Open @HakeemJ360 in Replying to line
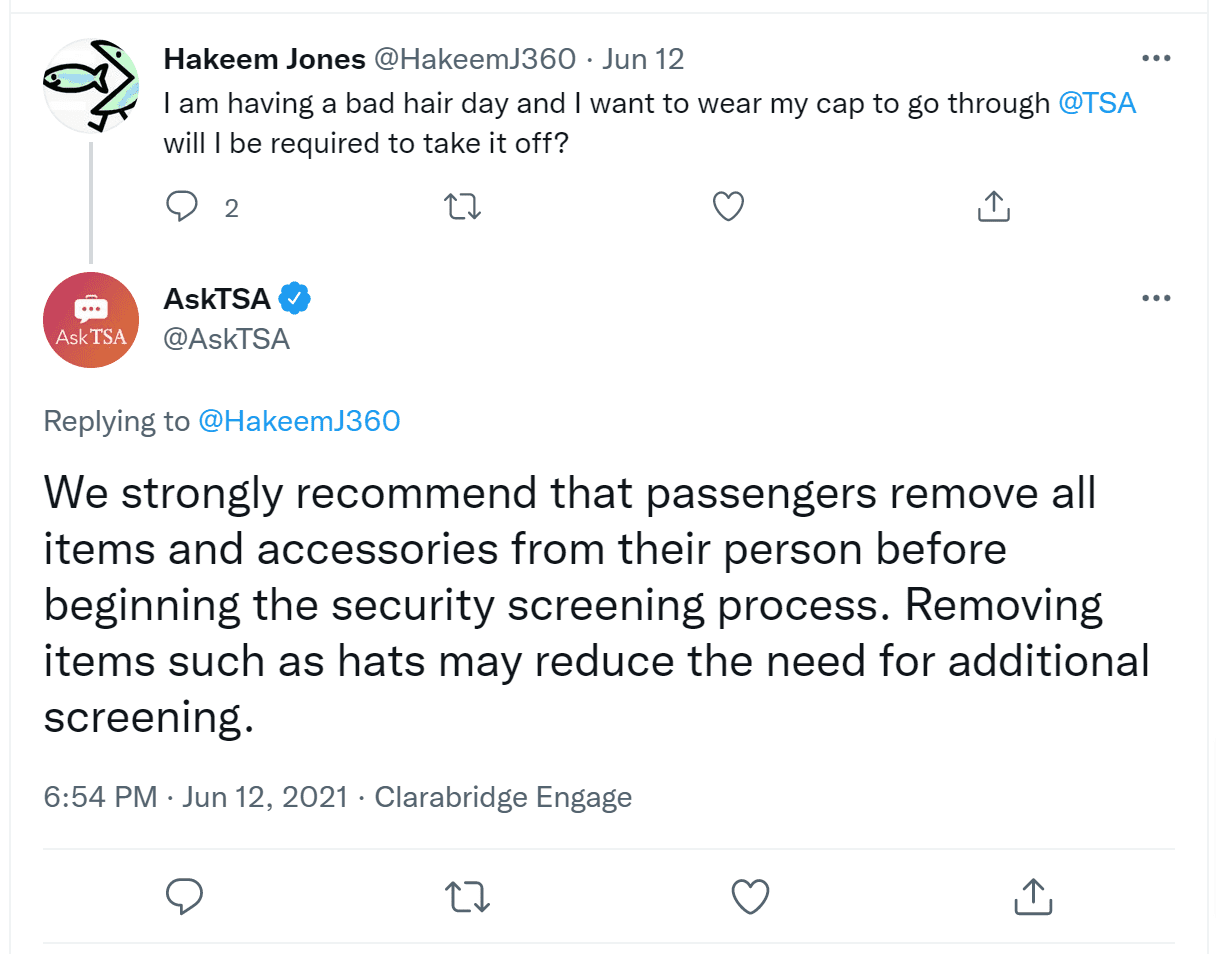 pos(299,421)
